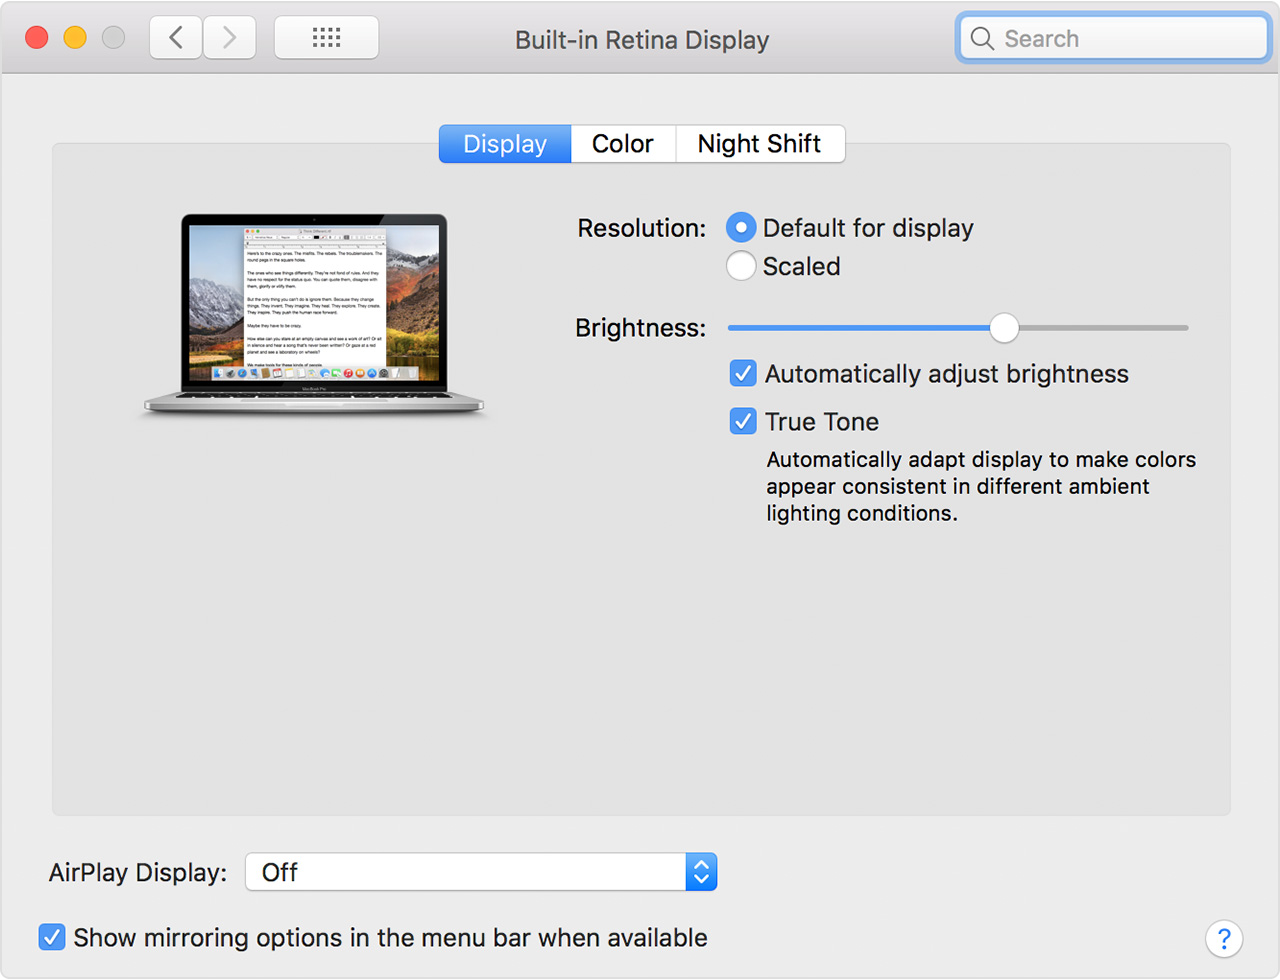This screenshot has height=980, width=1280.
Task: Click the AirPlay Display stepper arrows
Action: 700,871
